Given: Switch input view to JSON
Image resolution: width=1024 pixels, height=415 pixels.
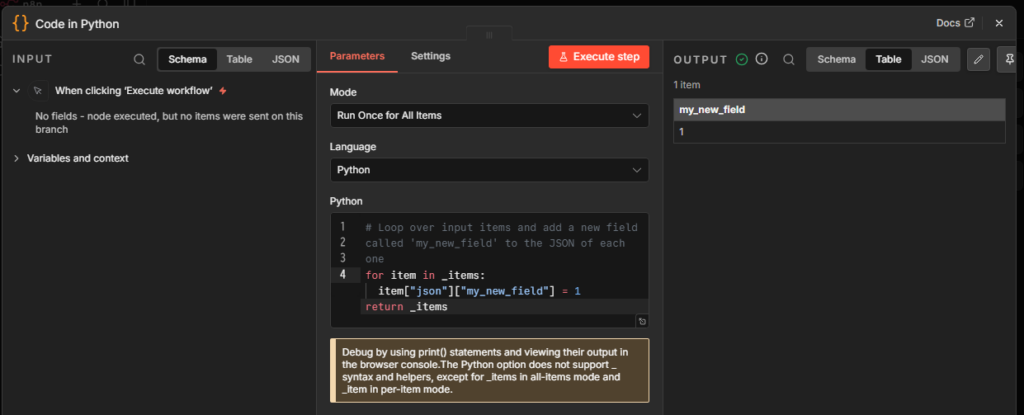Looking at the screenshot, I should coord(285,59).
